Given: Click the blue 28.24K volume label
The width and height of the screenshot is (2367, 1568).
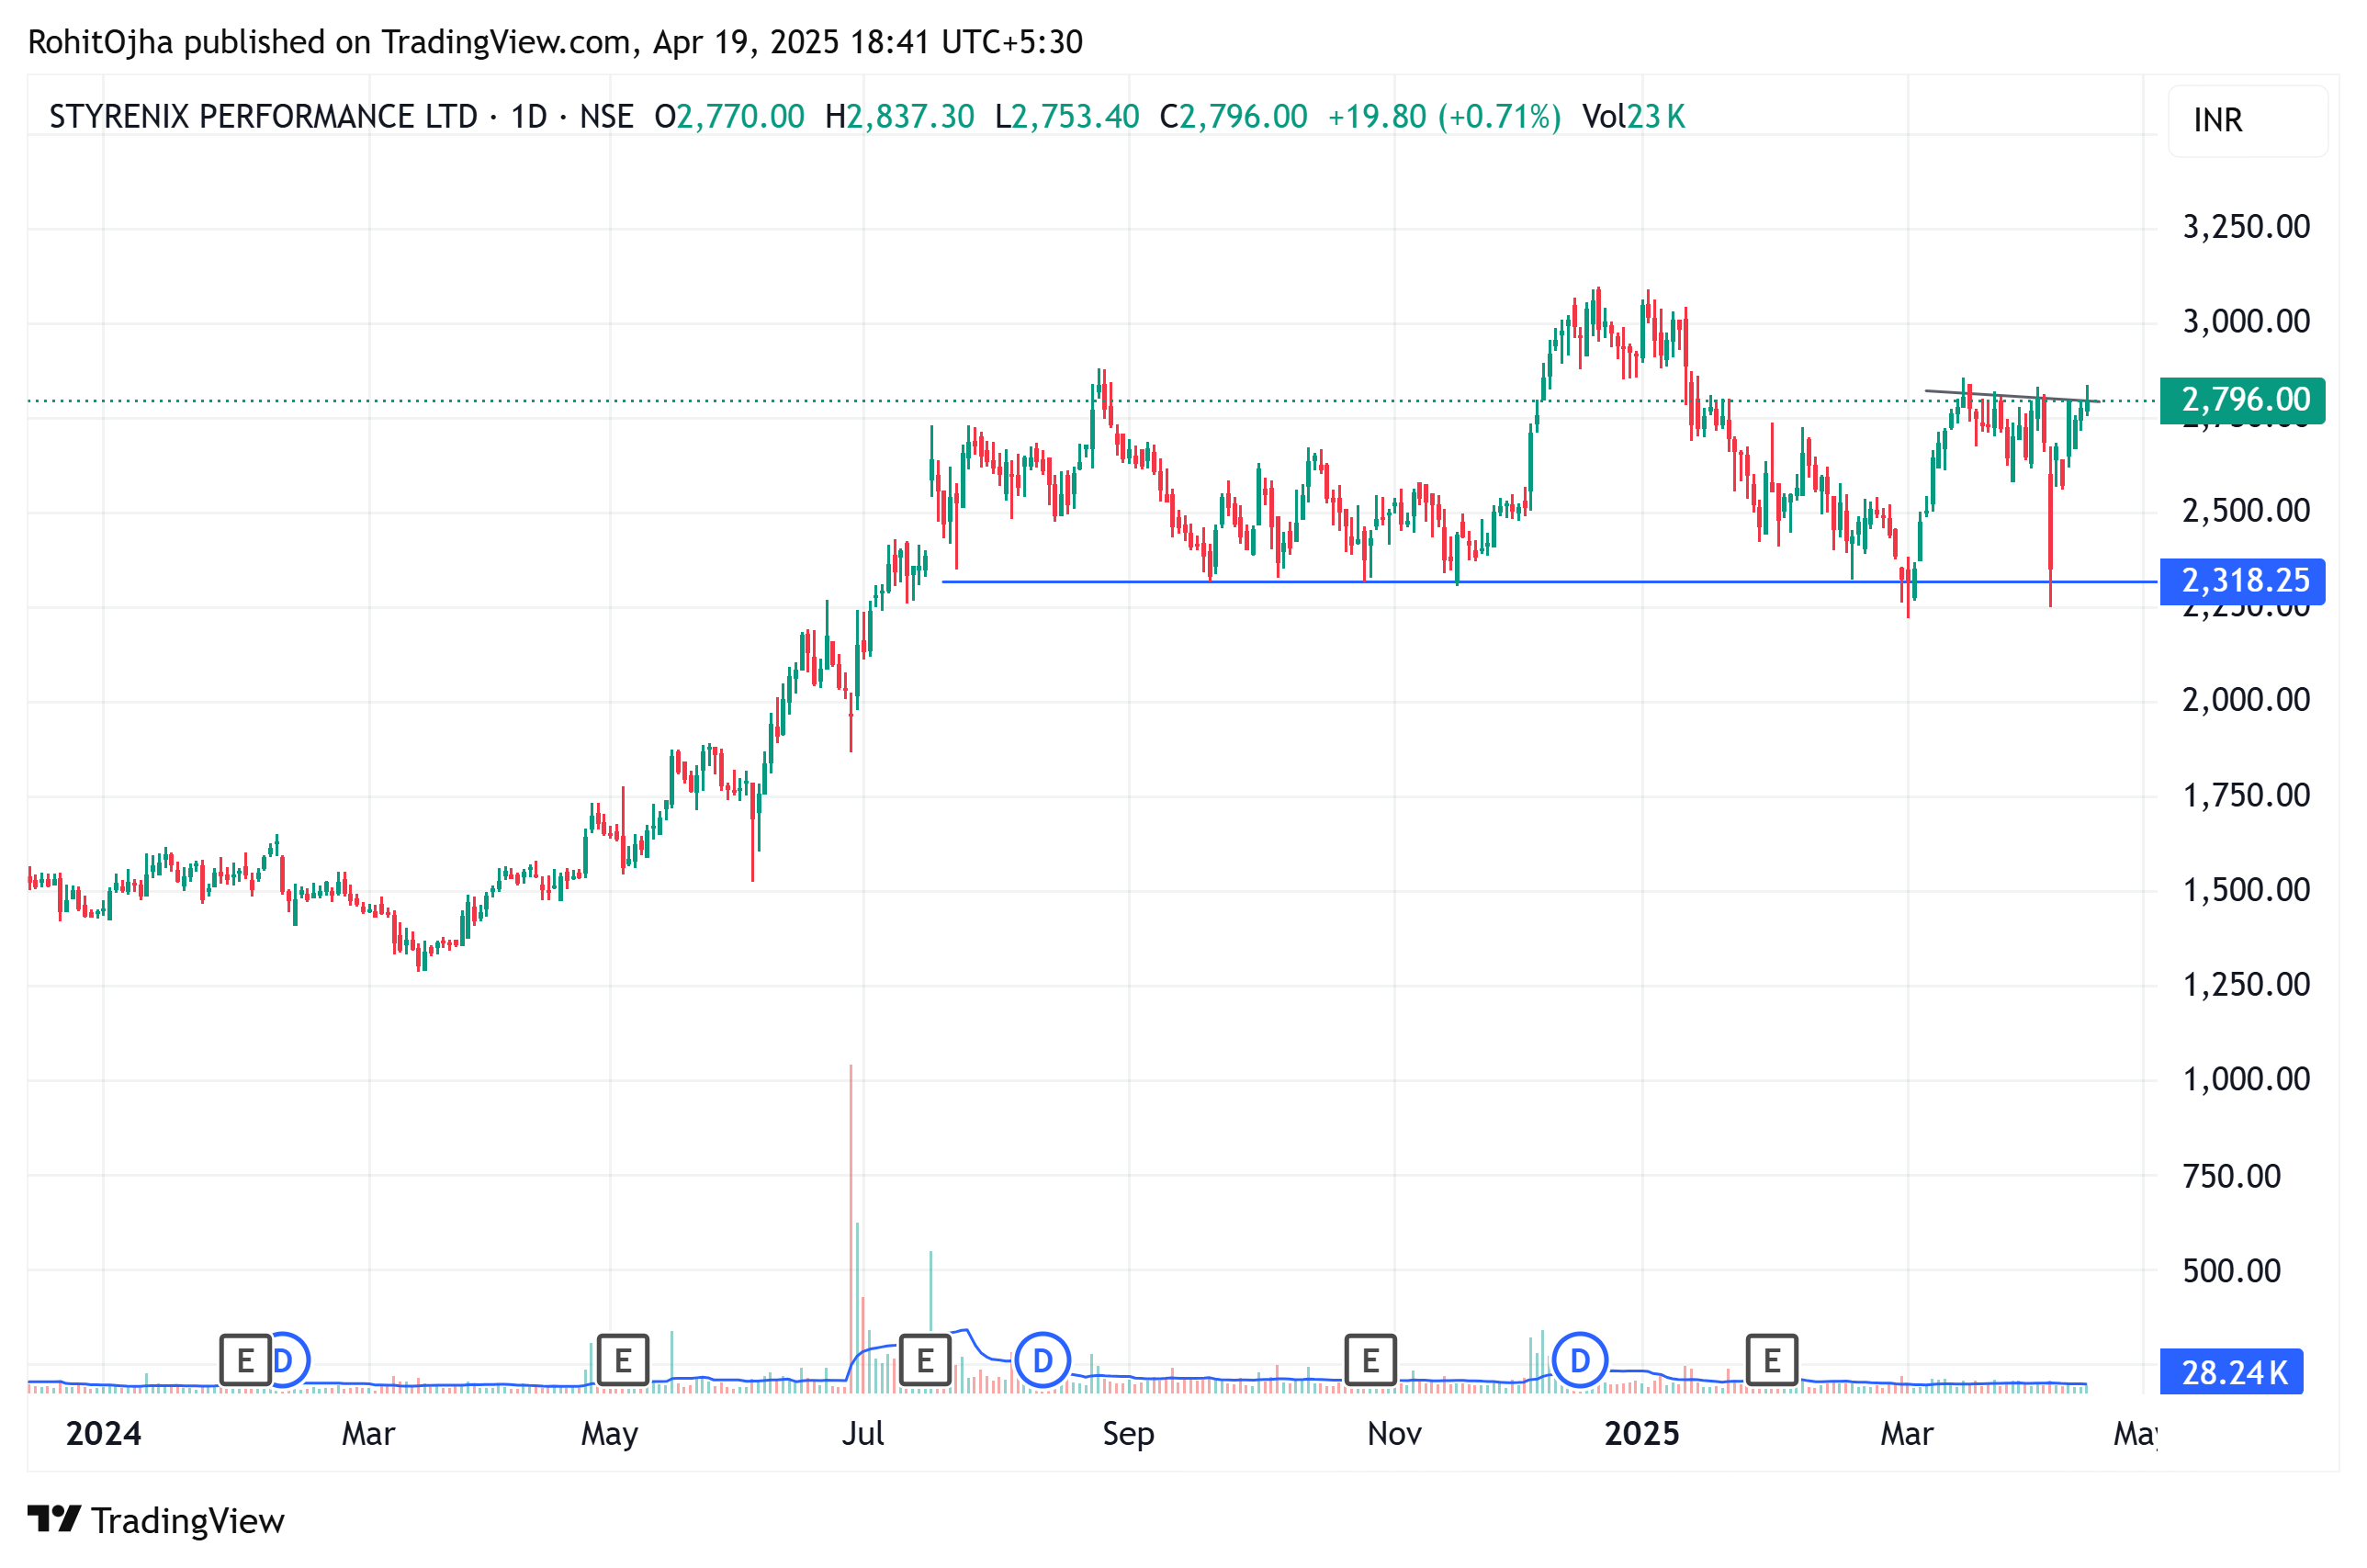Looking at the screenshot, I should pos(2230,1372).
